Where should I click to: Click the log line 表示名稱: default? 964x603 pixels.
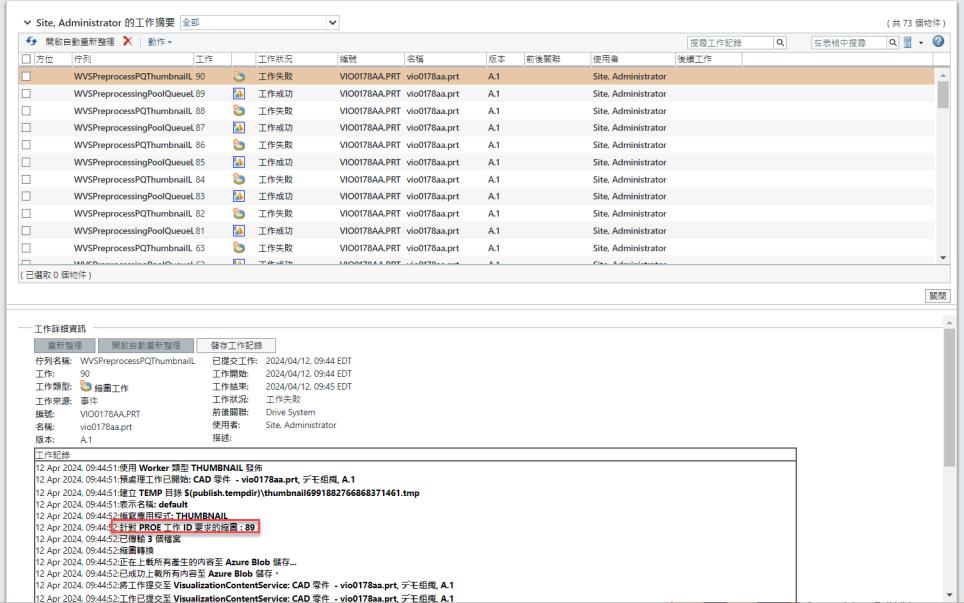point(111,504)
